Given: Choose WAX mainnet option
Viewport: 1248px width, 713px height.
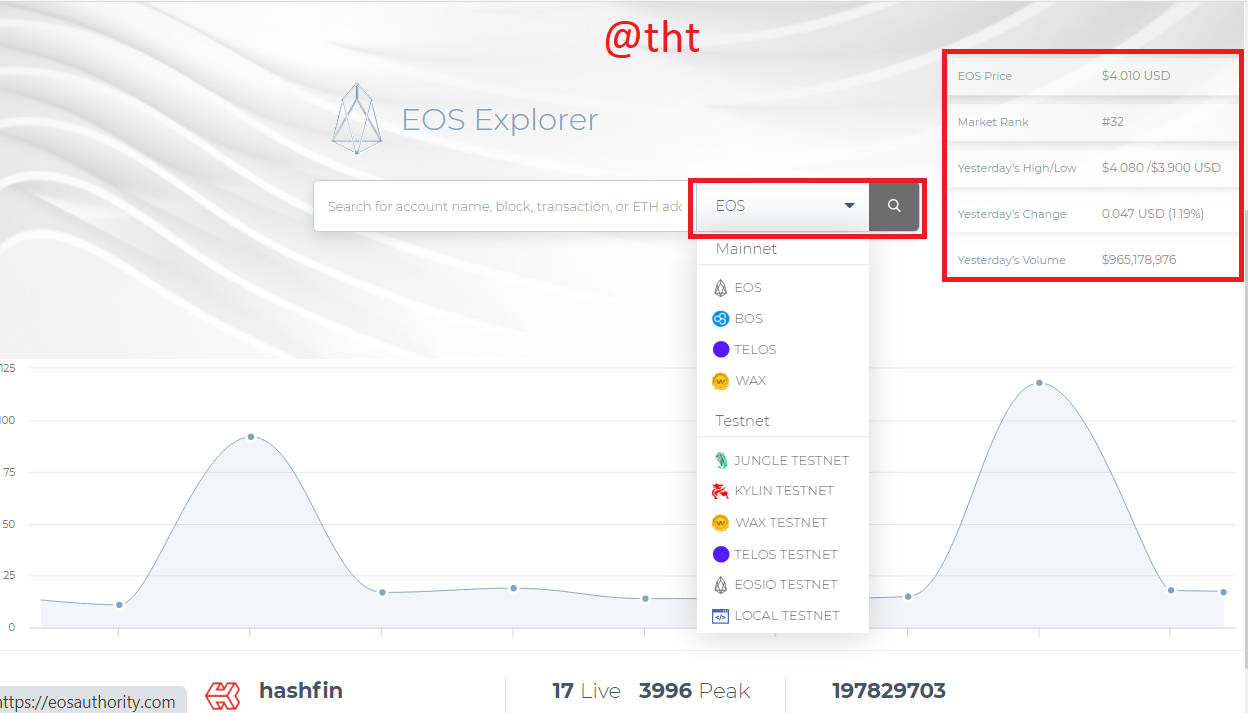Looking at the screenshot, I should (x=751, y=381).
